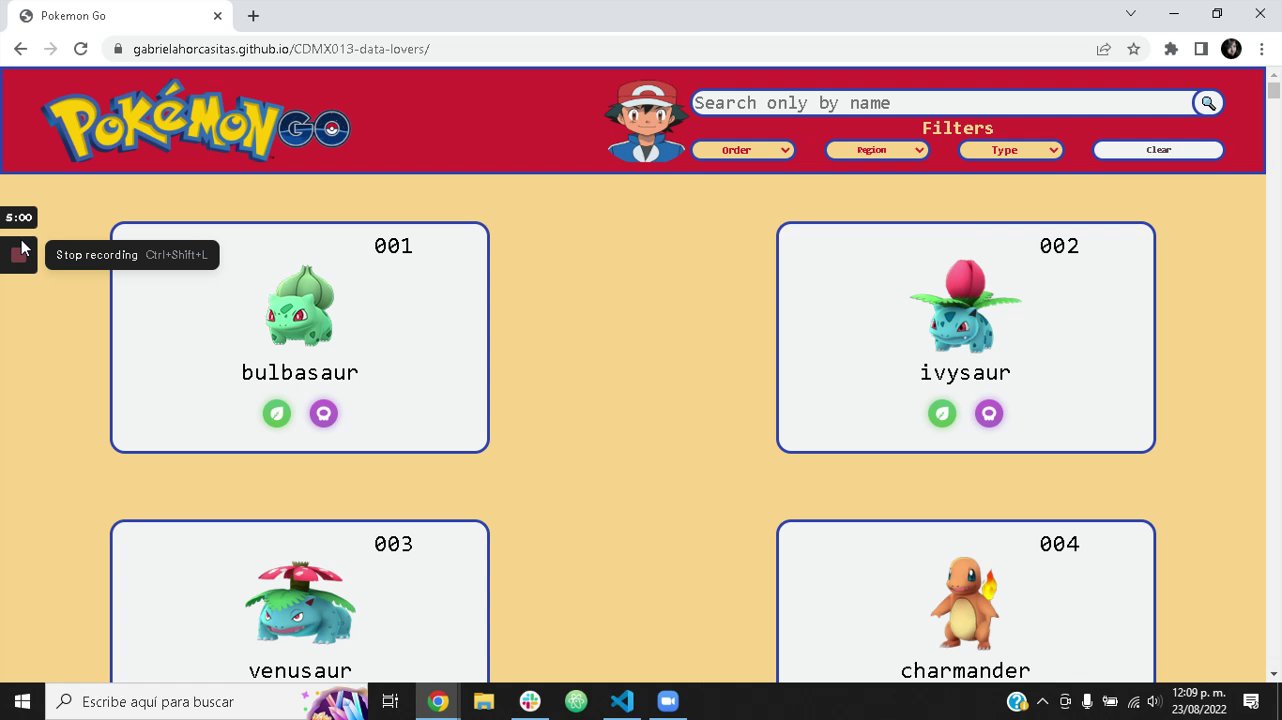Image resolution: width=1282 pixels, height=720 pixels.
Task: Open the Chrome profile avatar
Action: pyautogui.click(x=1231, y=49)
